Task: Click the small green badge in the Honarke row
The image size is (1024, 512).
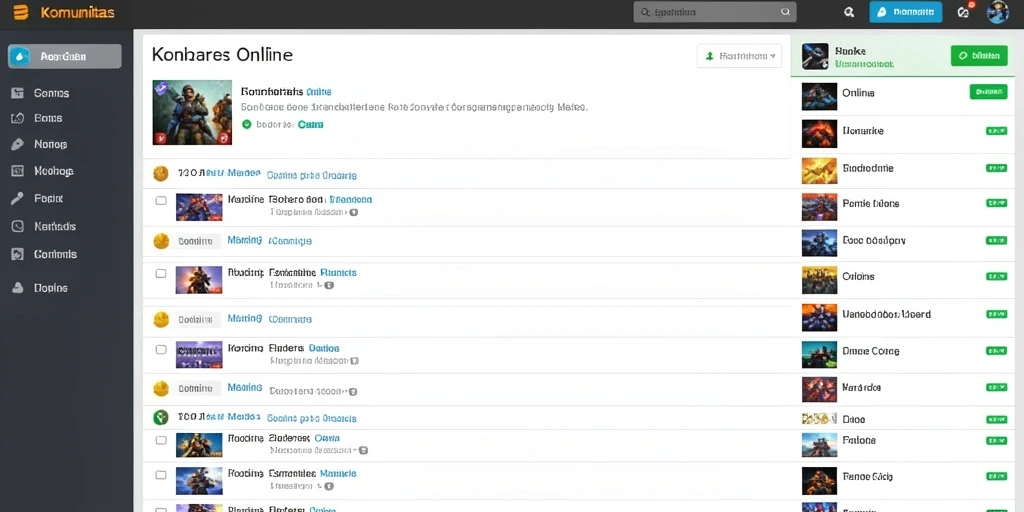Action: 996,131
